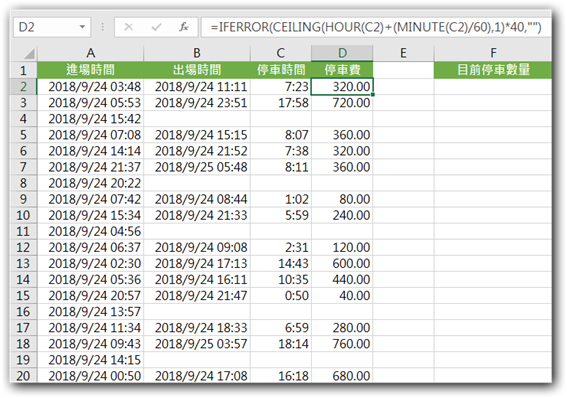Click cell showing 240.00

(342, 215)
